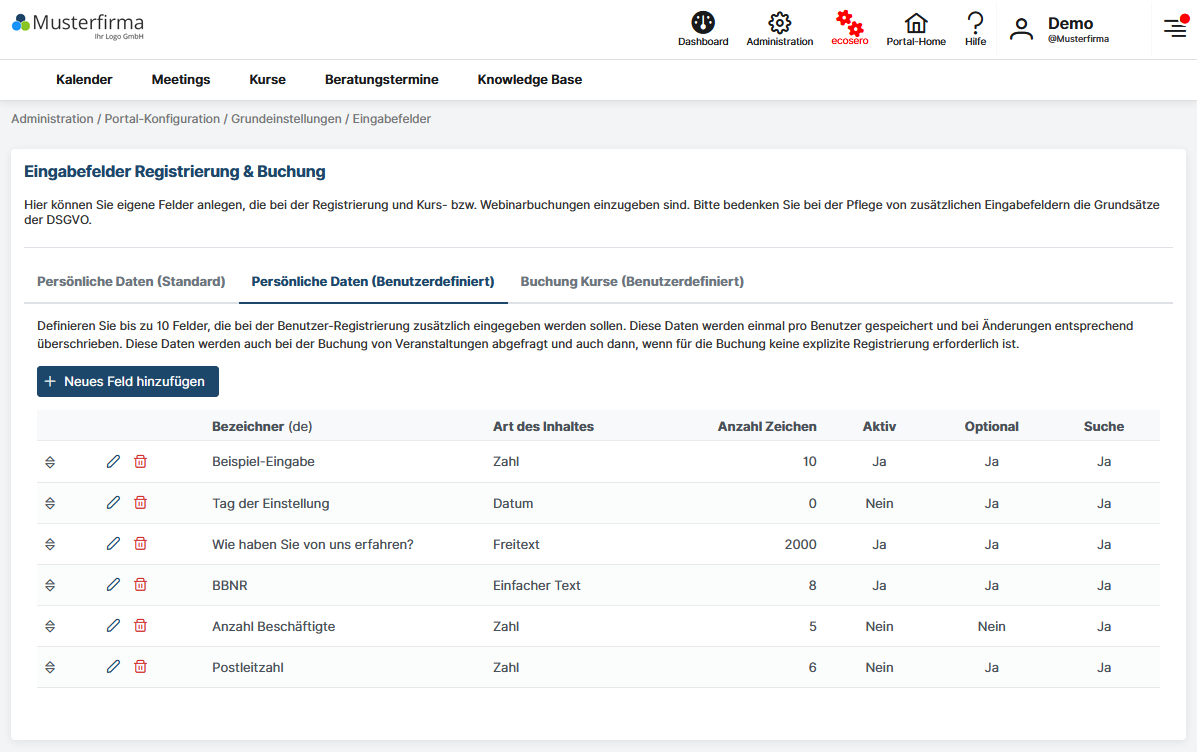Switch to Buchung Kurse (Benutzerdefiniert) tab
1197x752 pixels.
coord(632,282)
